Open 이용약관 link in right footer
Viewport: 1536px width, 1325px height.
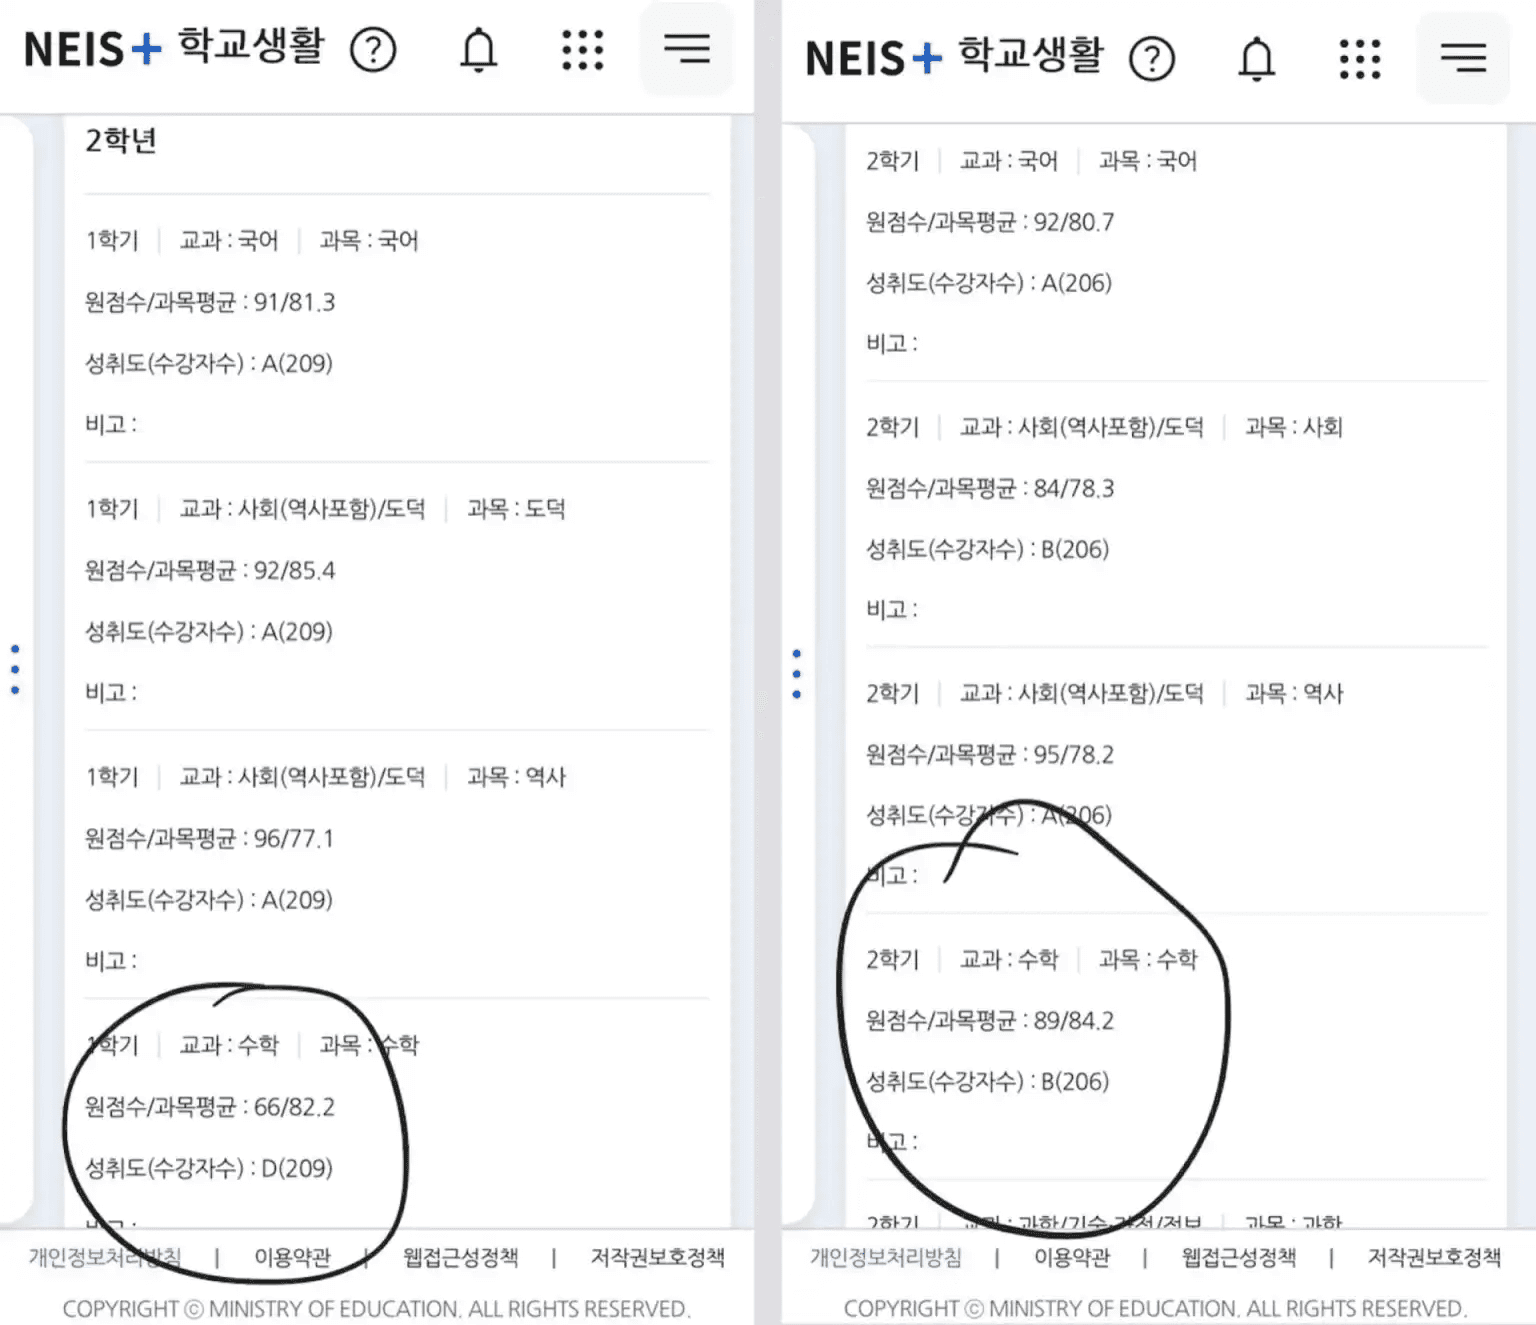point(1072,1257)
